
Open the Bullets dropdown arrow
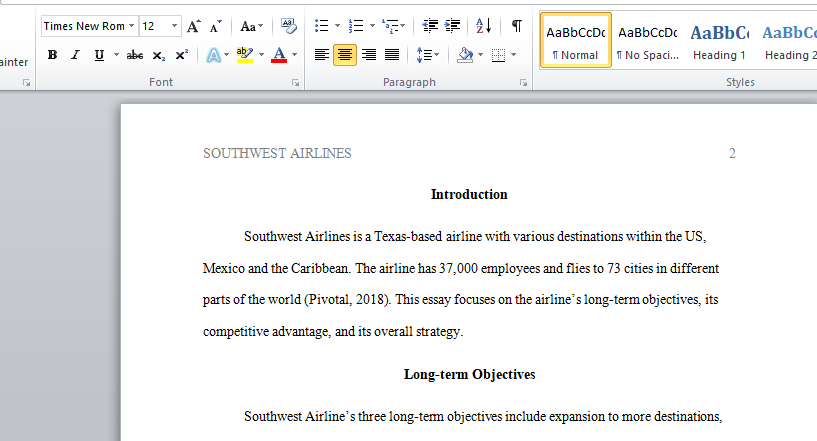tap(337, 26)
